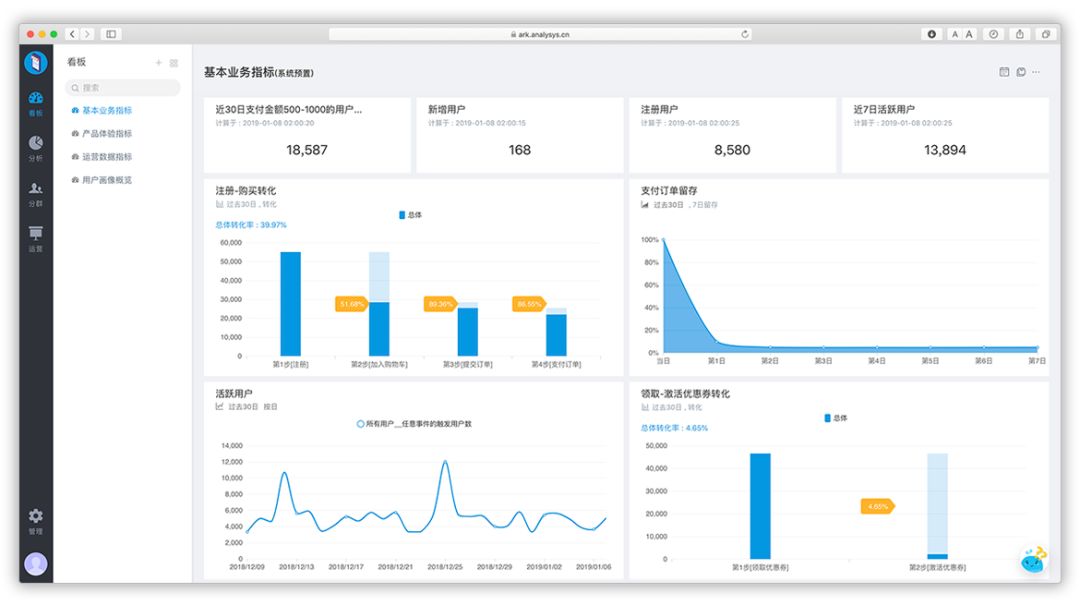
Task: Click the 第1步[领取优惠券] funnel bar
Action: click(x=760, y=506)
